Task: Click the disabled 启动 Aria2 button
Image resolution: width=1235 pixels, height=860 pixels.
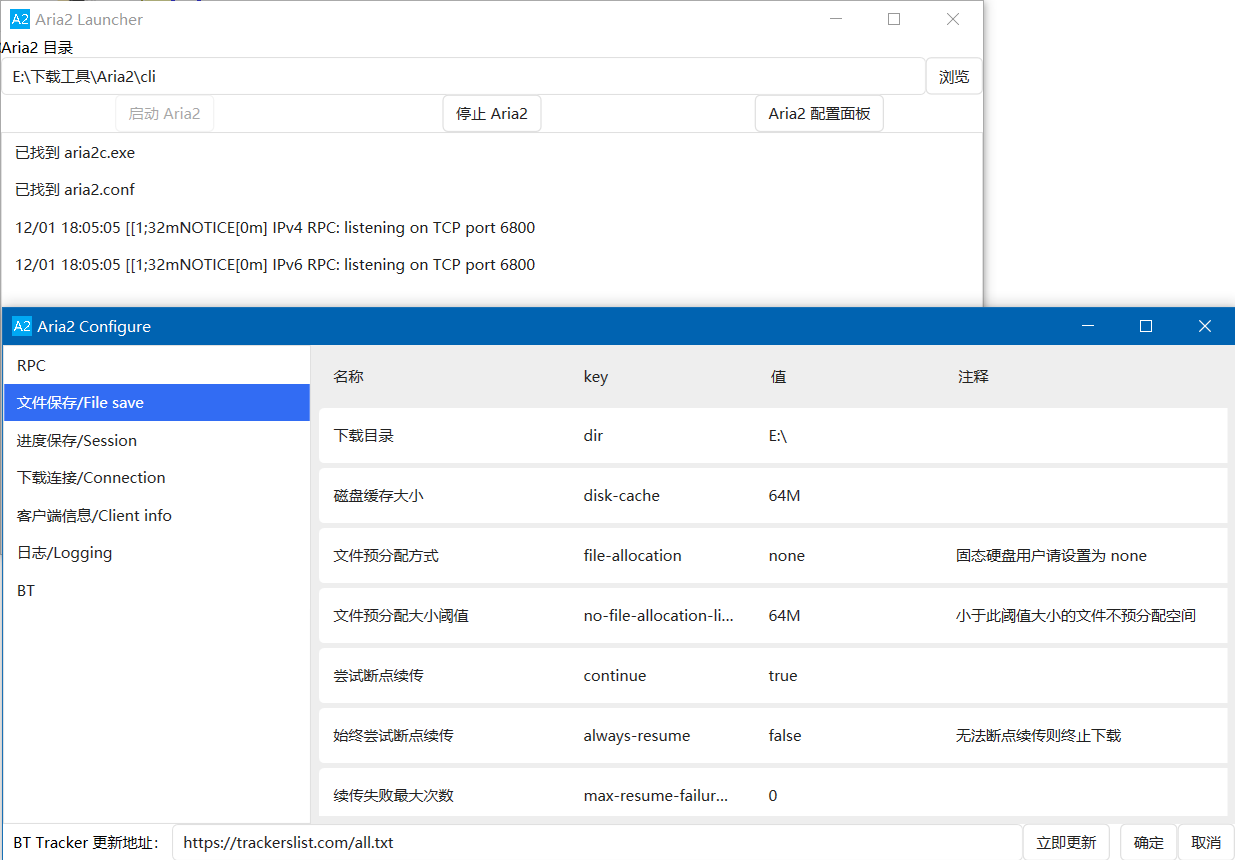Action: (164, 113)
